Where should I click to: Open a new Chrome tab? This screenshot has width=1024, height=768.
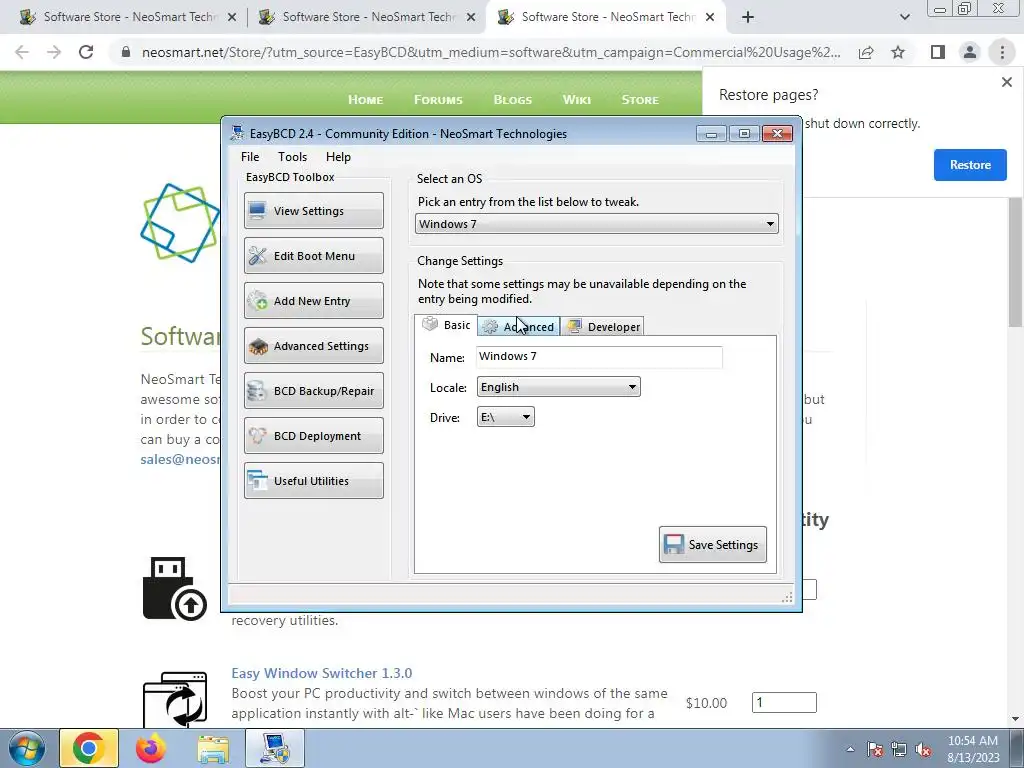click(x=748, y=17)
